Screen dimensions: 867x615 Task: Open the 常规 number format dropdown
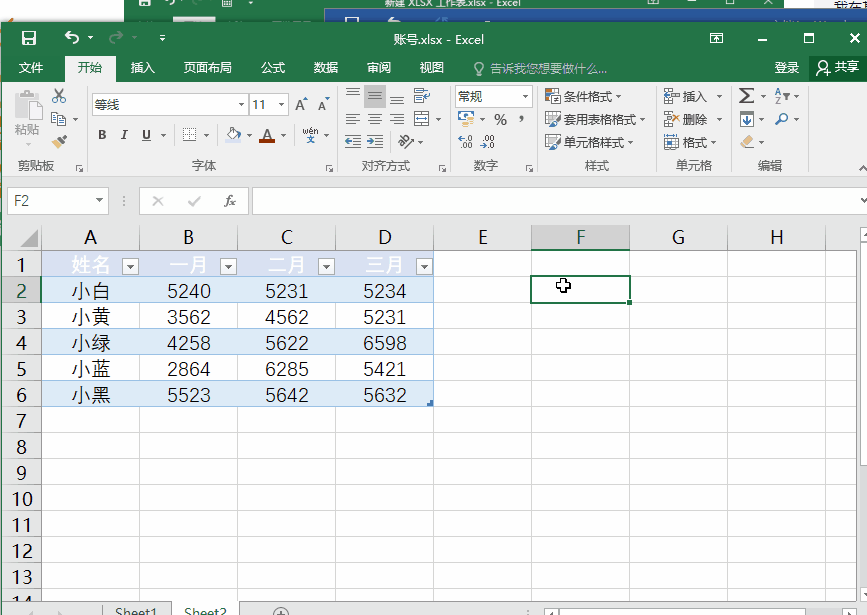pos(524,97)
